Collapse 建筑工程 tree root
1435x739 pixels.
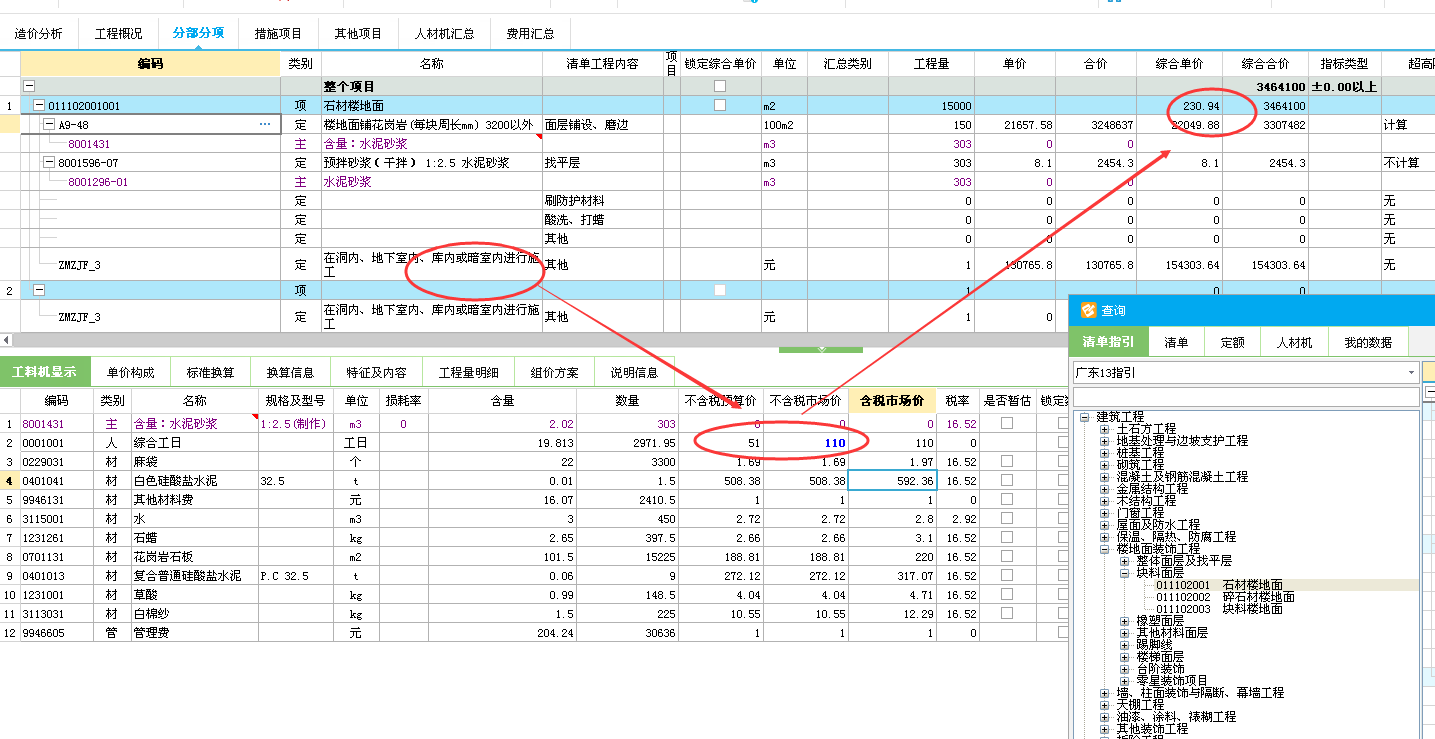1085,417
